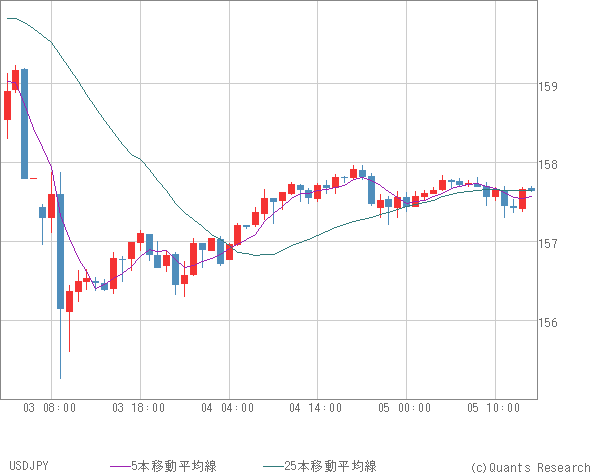
Task: Click the 159 price axis label
Action: pyautogui.click(x=548, y=87)
